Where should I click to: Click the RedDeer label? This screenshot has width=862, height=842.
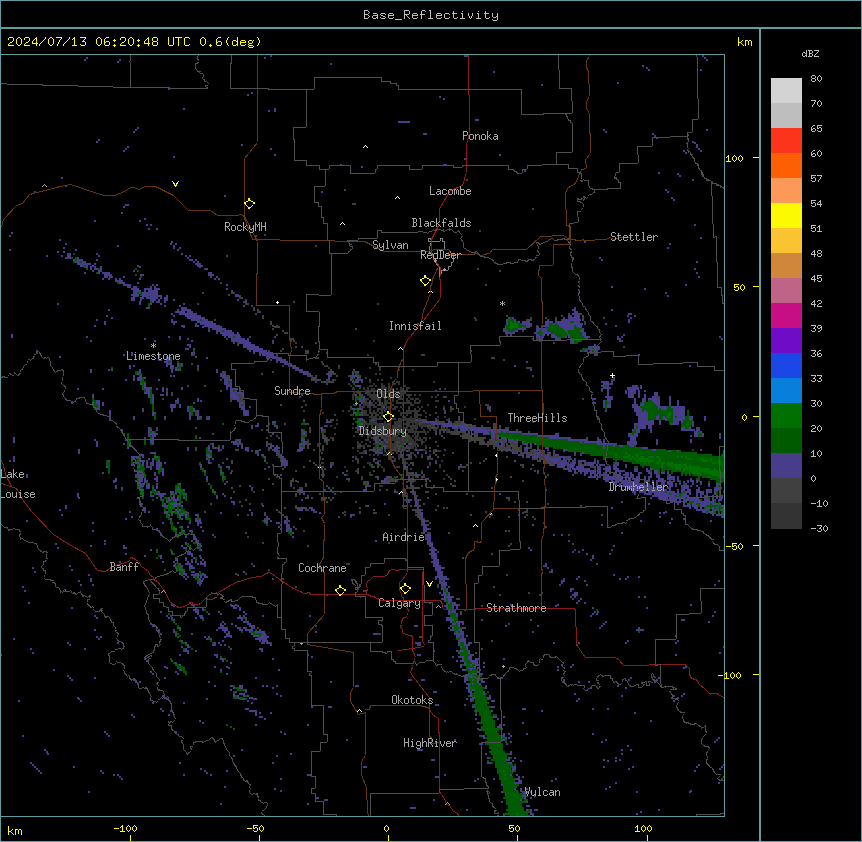(x=440, y=255)
